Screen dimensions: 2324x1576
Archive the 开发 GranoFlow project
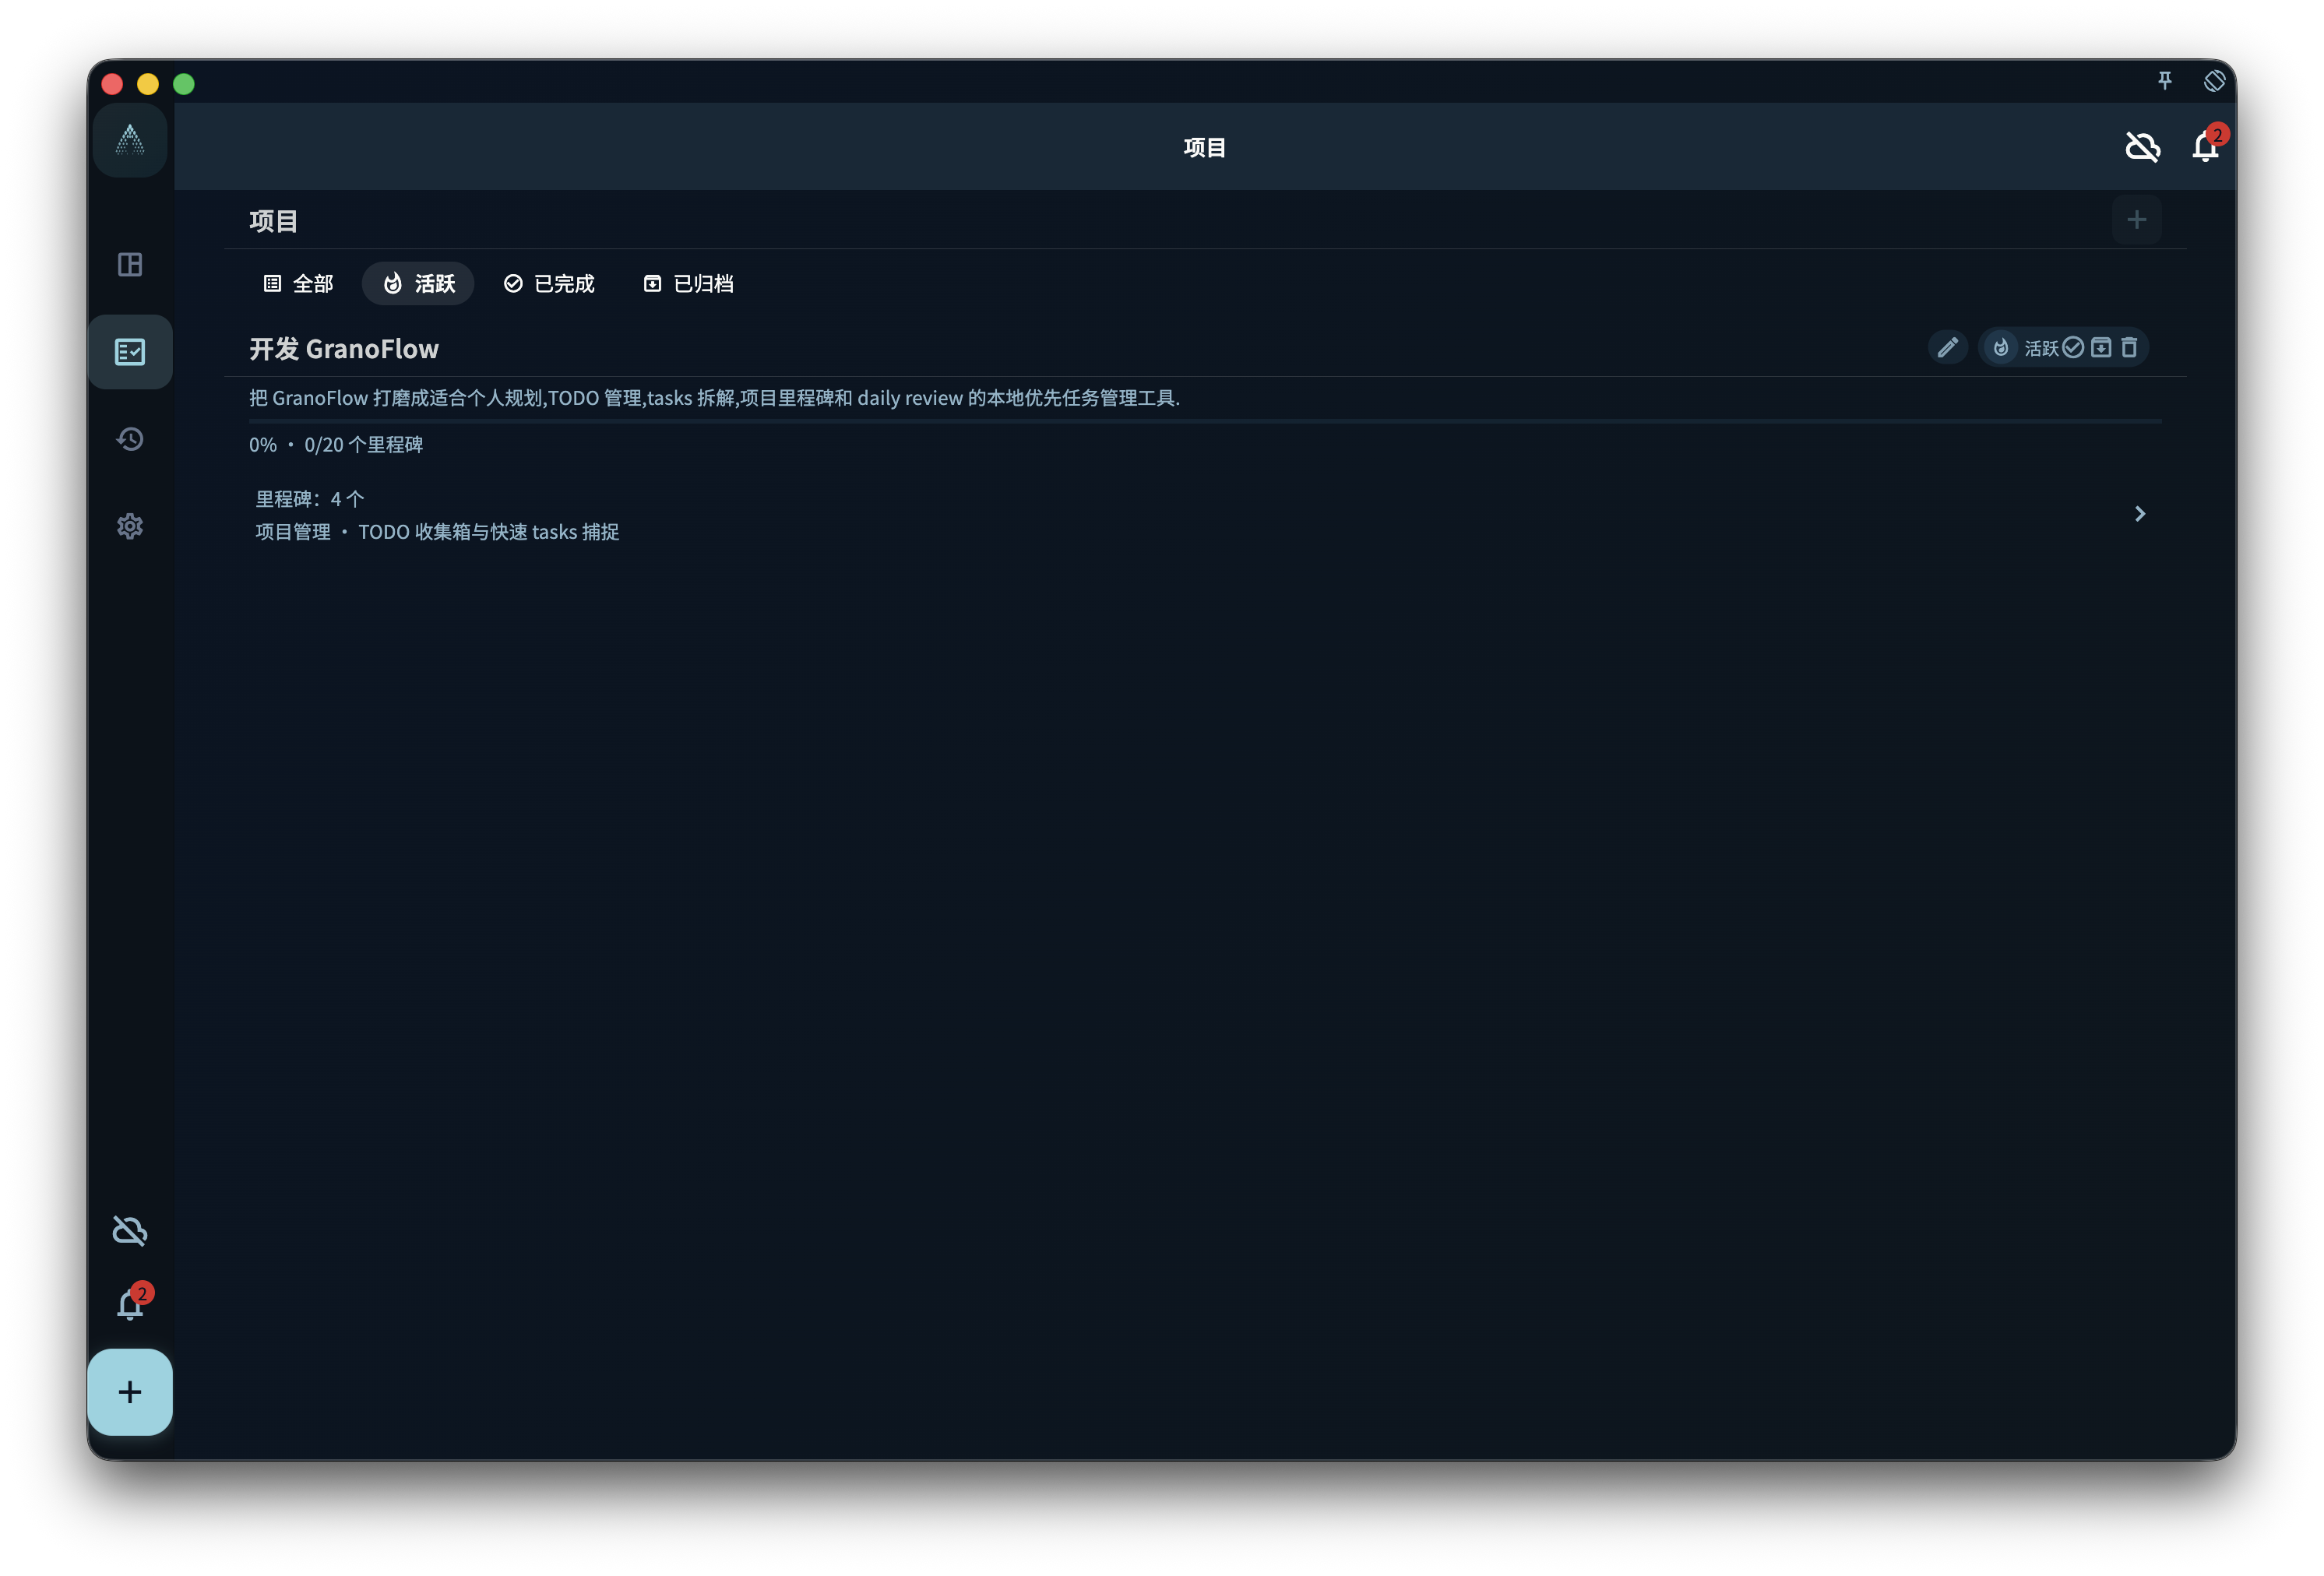point(2101,347)
